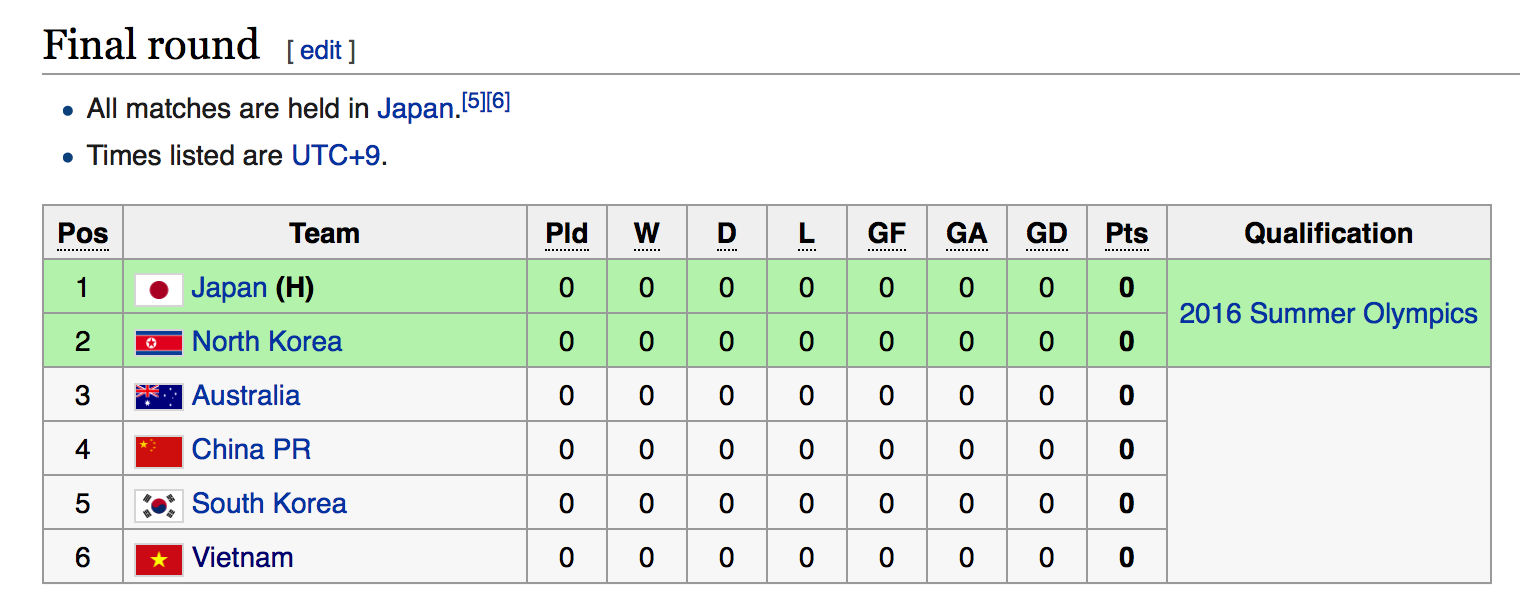Open citation reference number 6
The width and height of the screenshot is (1520, 602).
498,102
